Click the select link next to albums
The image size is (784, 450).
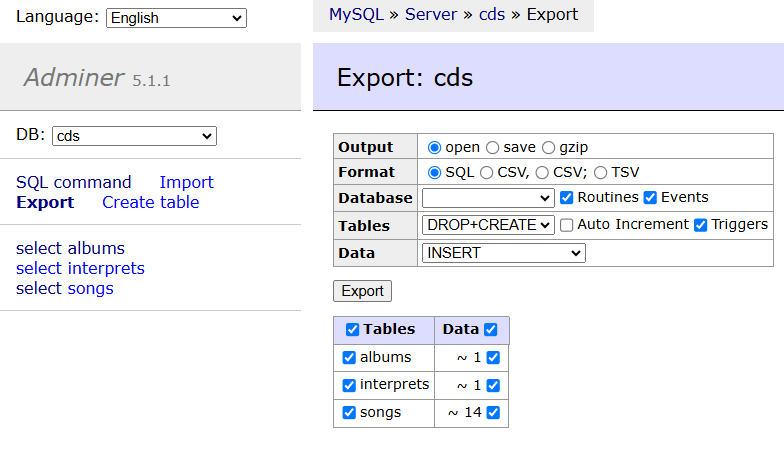click(x=38, y=248)
